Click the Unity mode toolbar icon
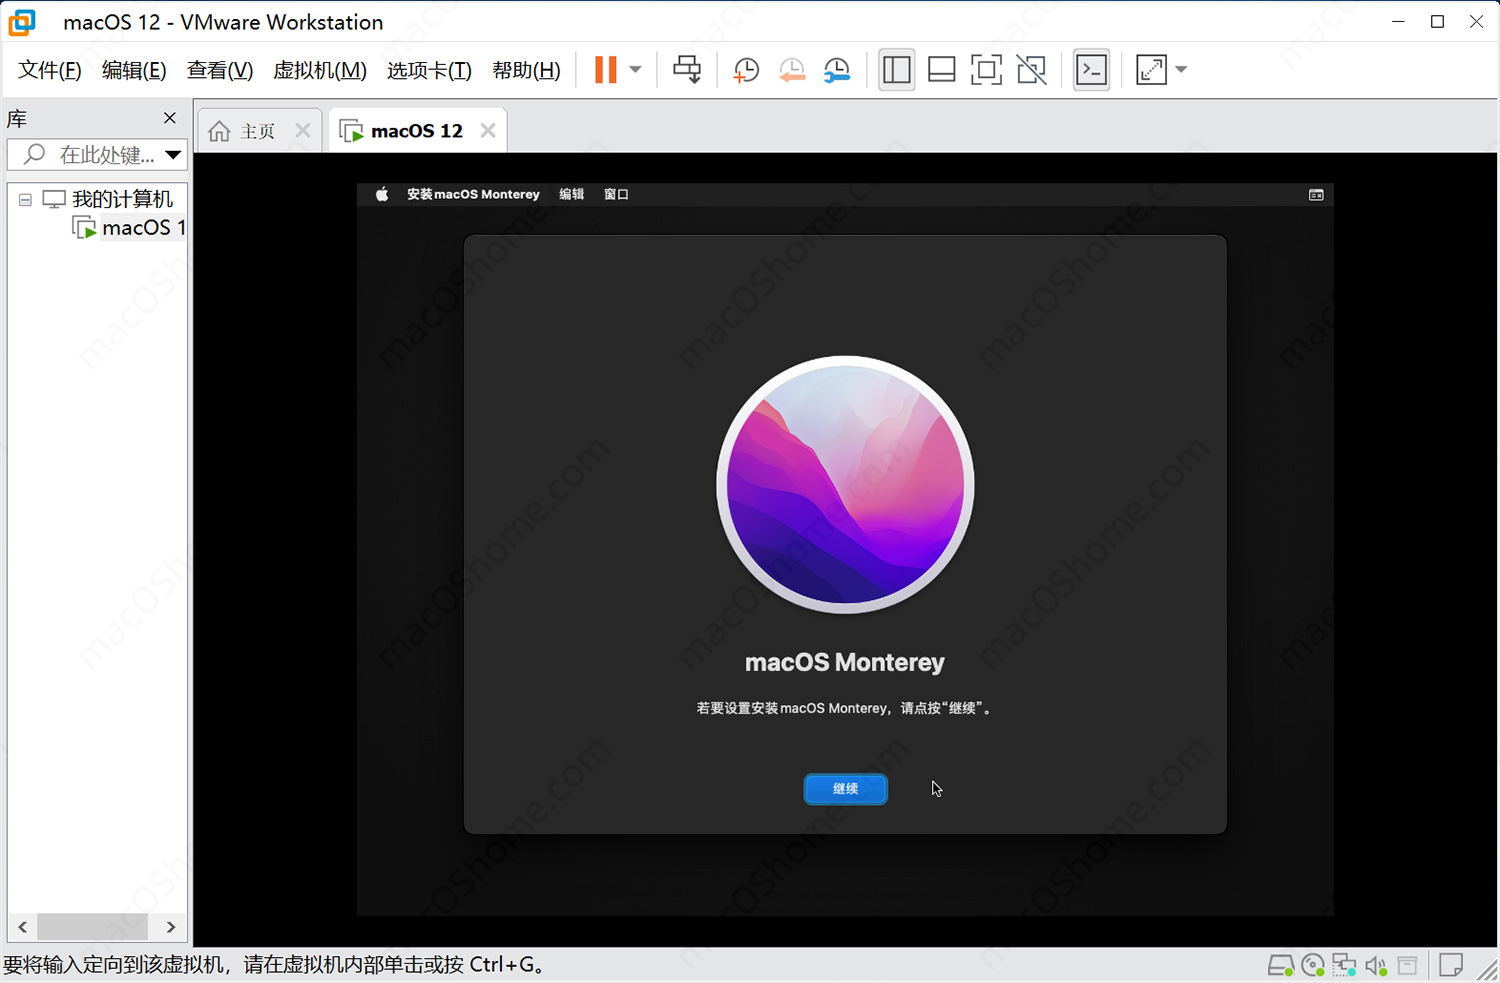 (x=1031, y=70)
